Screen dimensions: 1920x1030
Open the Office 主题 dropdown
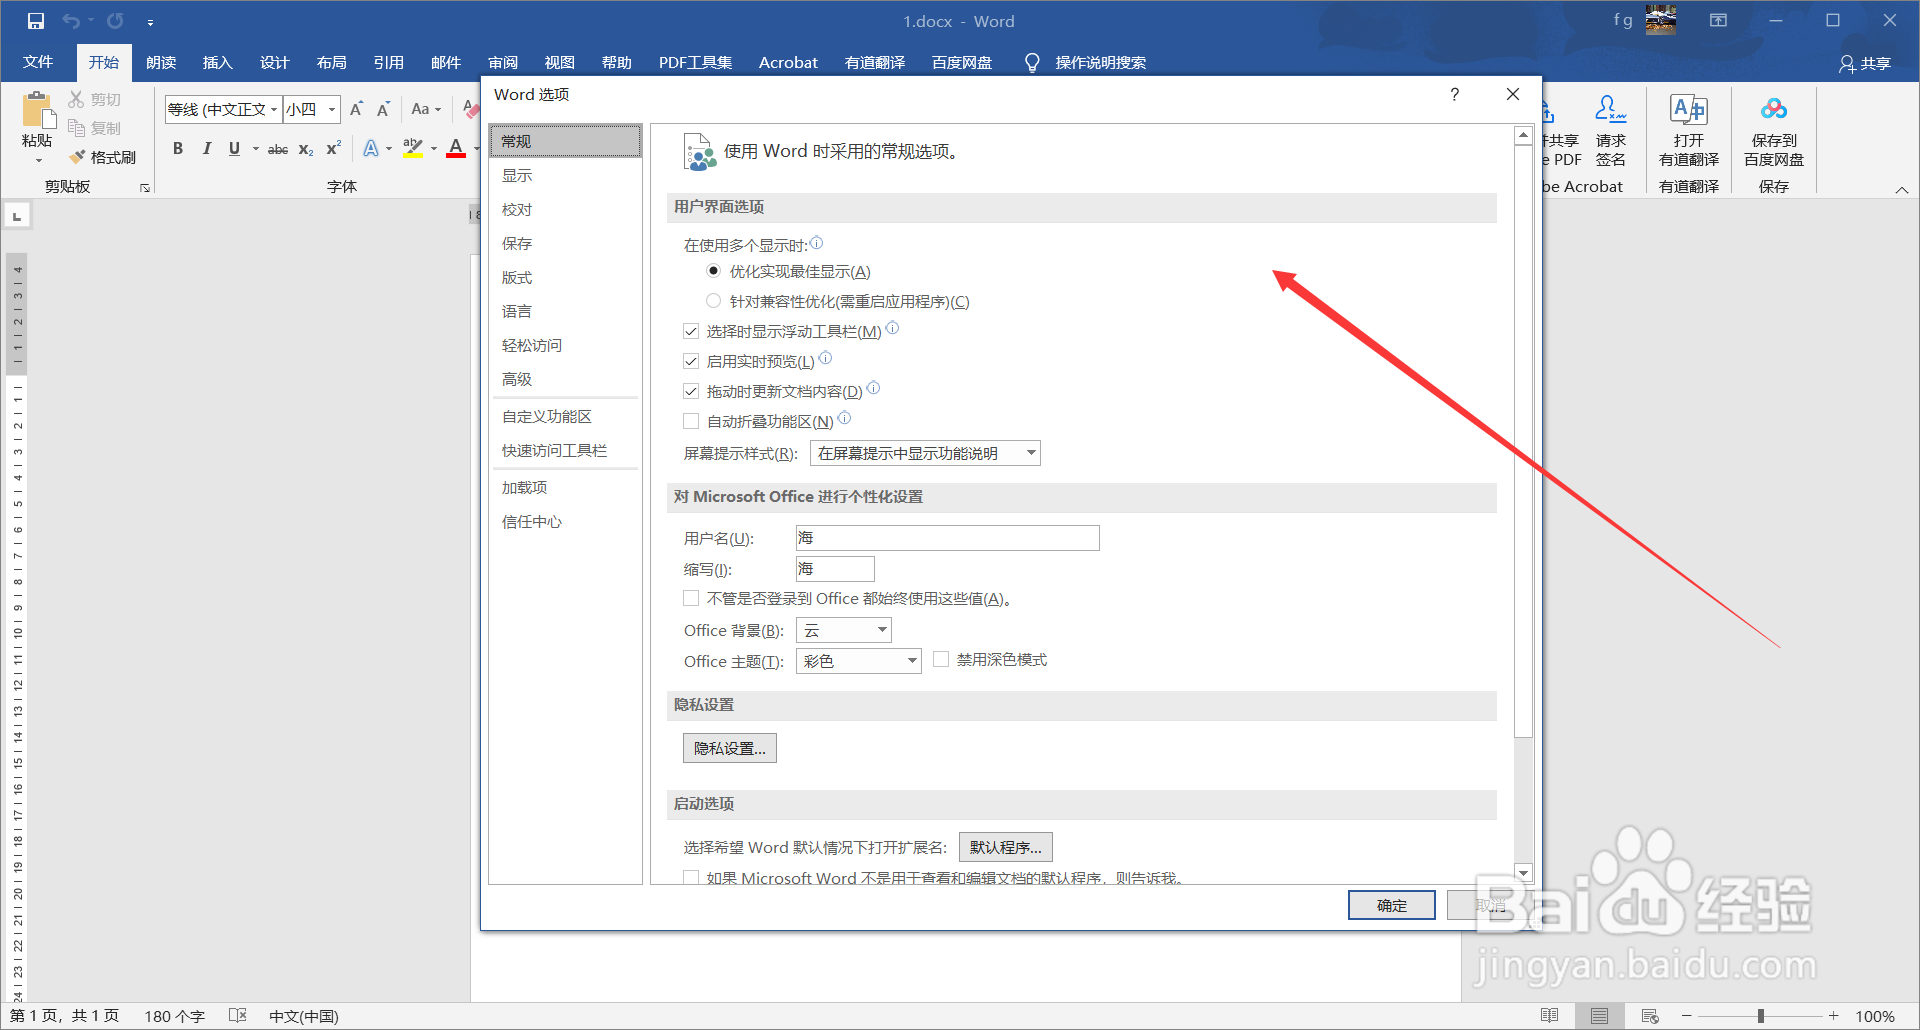858,661
